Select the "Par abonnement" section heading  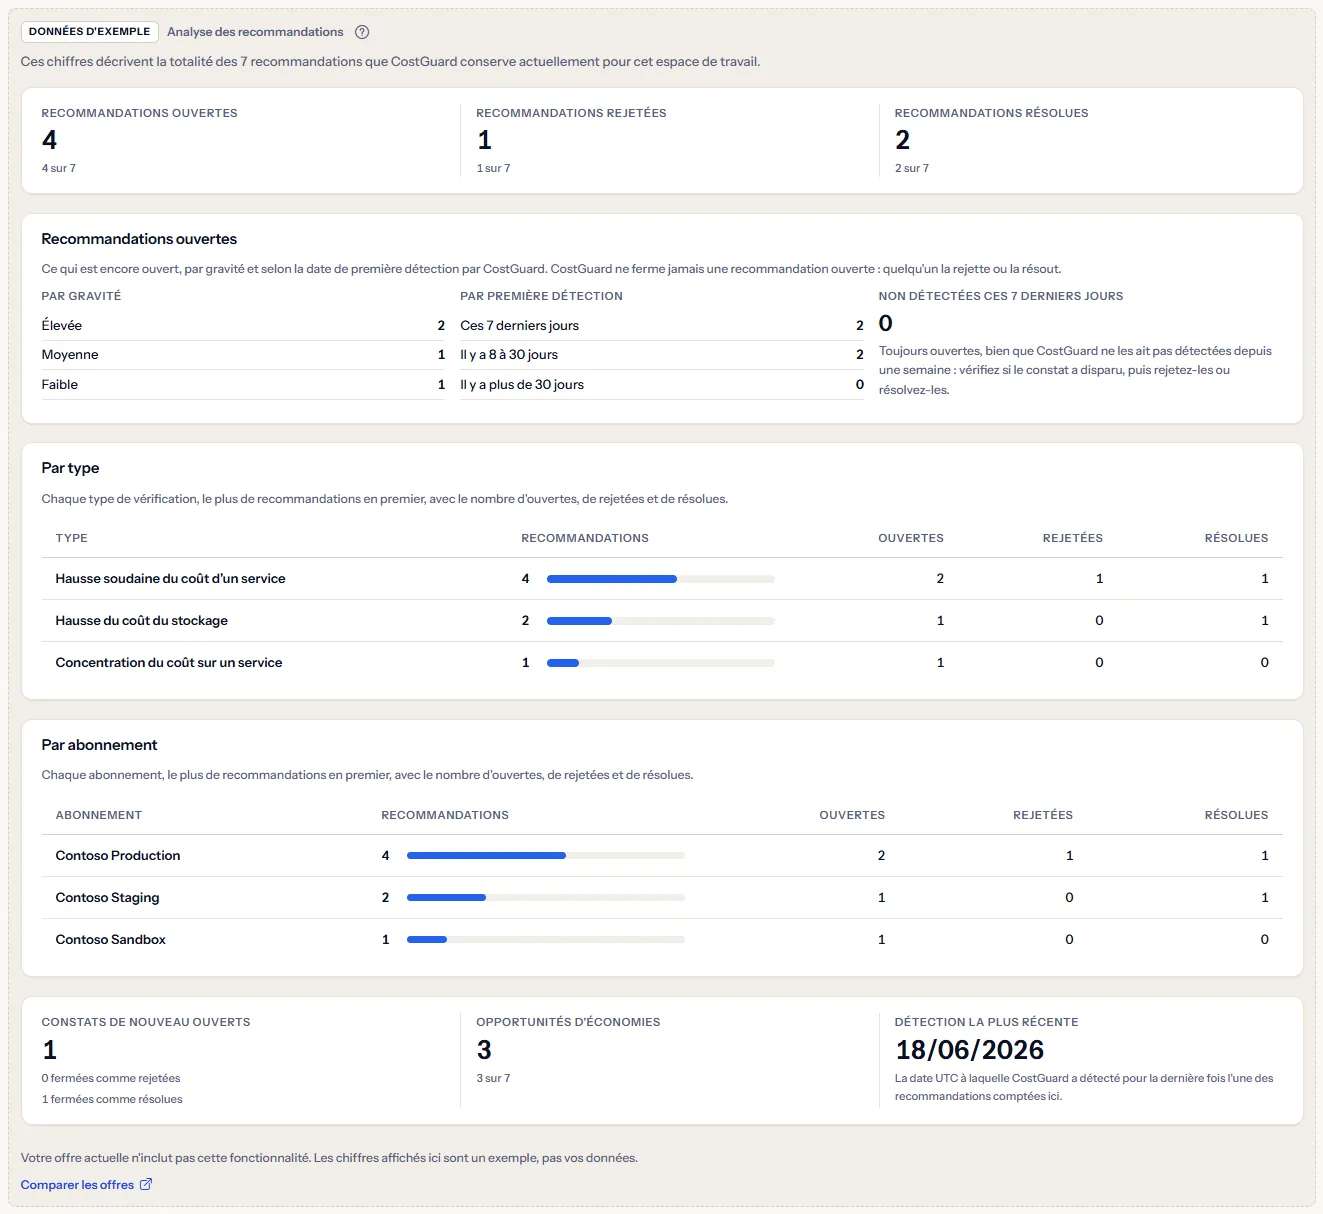[99, 745]
